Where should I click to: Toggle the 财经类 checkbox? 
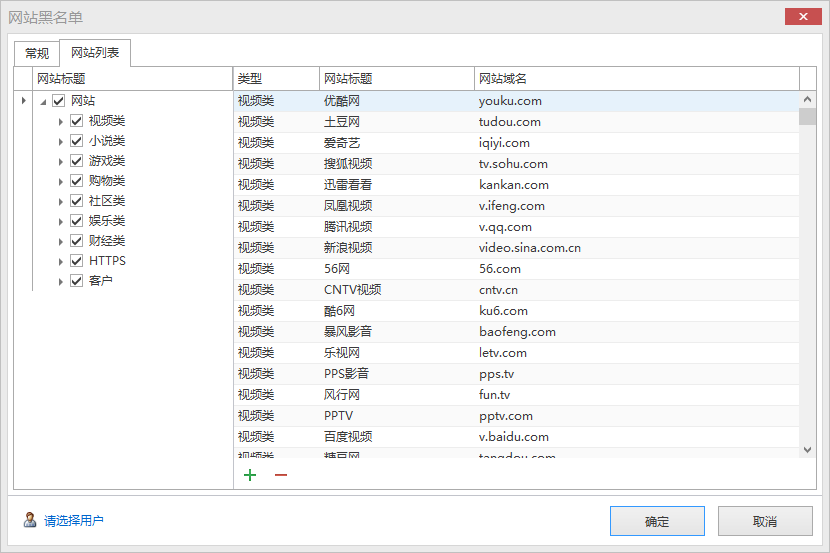pos(76,241)
